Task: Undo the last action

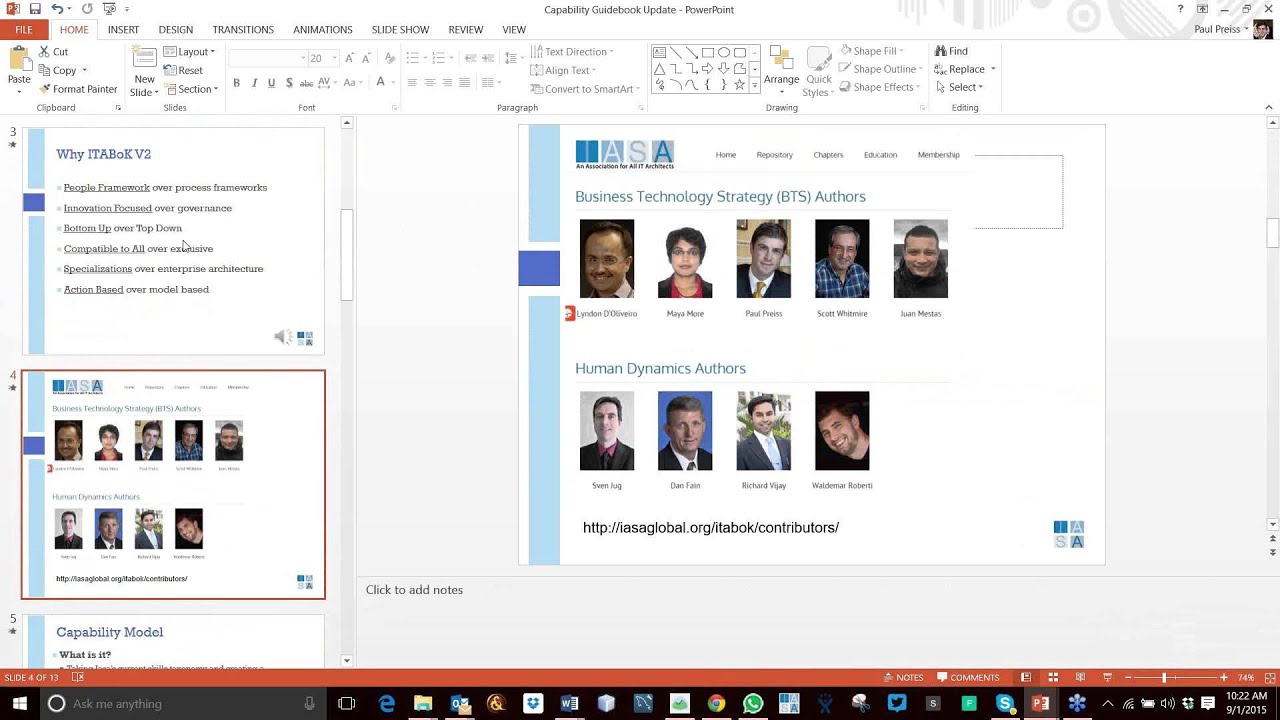Action: point(58,9)
